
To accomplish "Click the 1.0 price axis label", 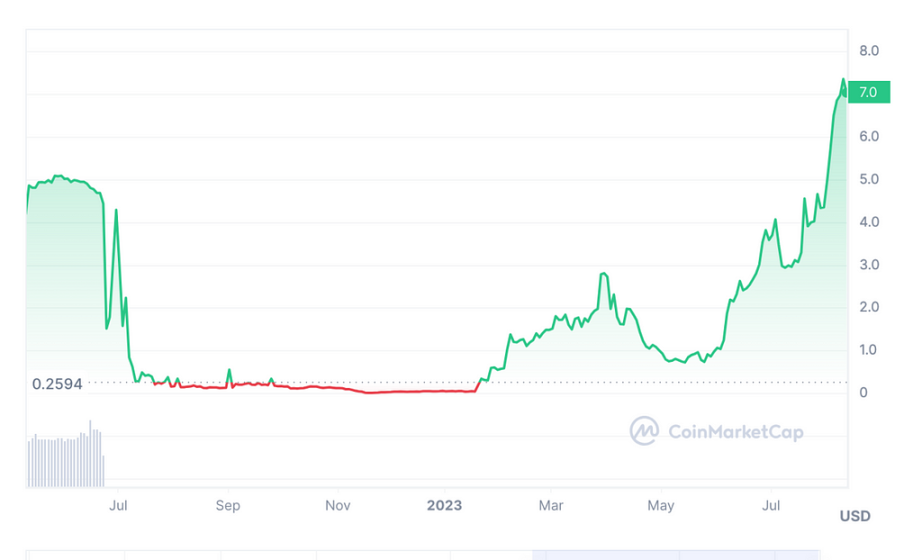I will click(868, 350).
